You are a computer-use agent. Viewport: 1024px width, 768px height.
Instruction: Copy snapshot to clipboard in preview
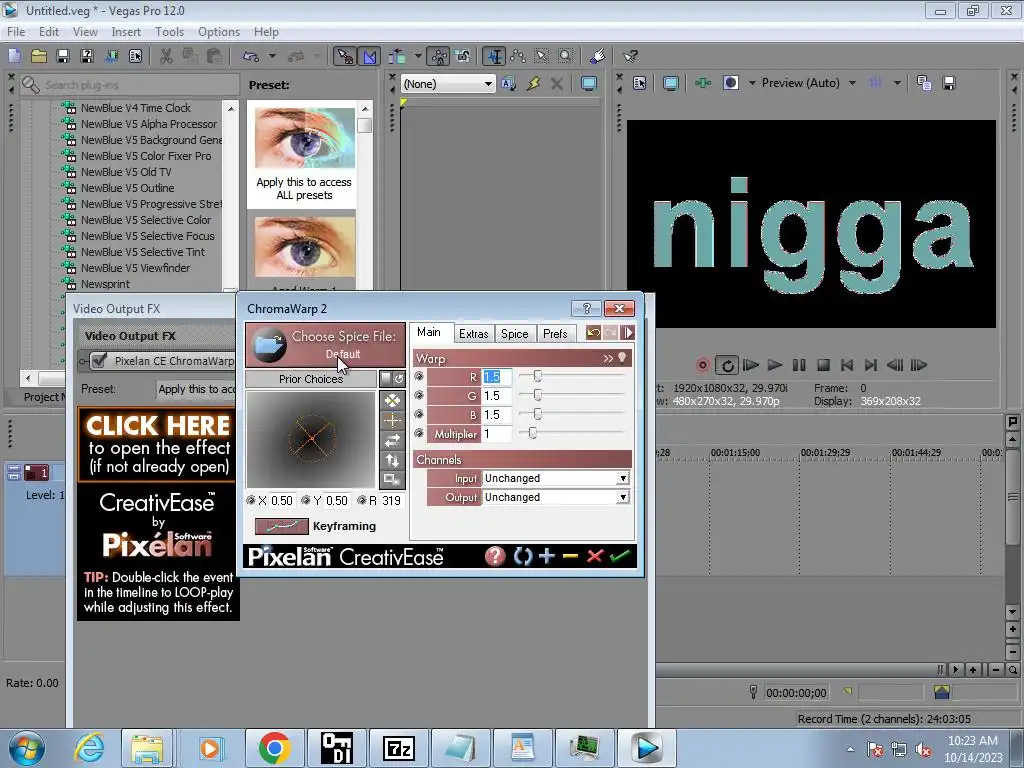click(x=923, y=83)
